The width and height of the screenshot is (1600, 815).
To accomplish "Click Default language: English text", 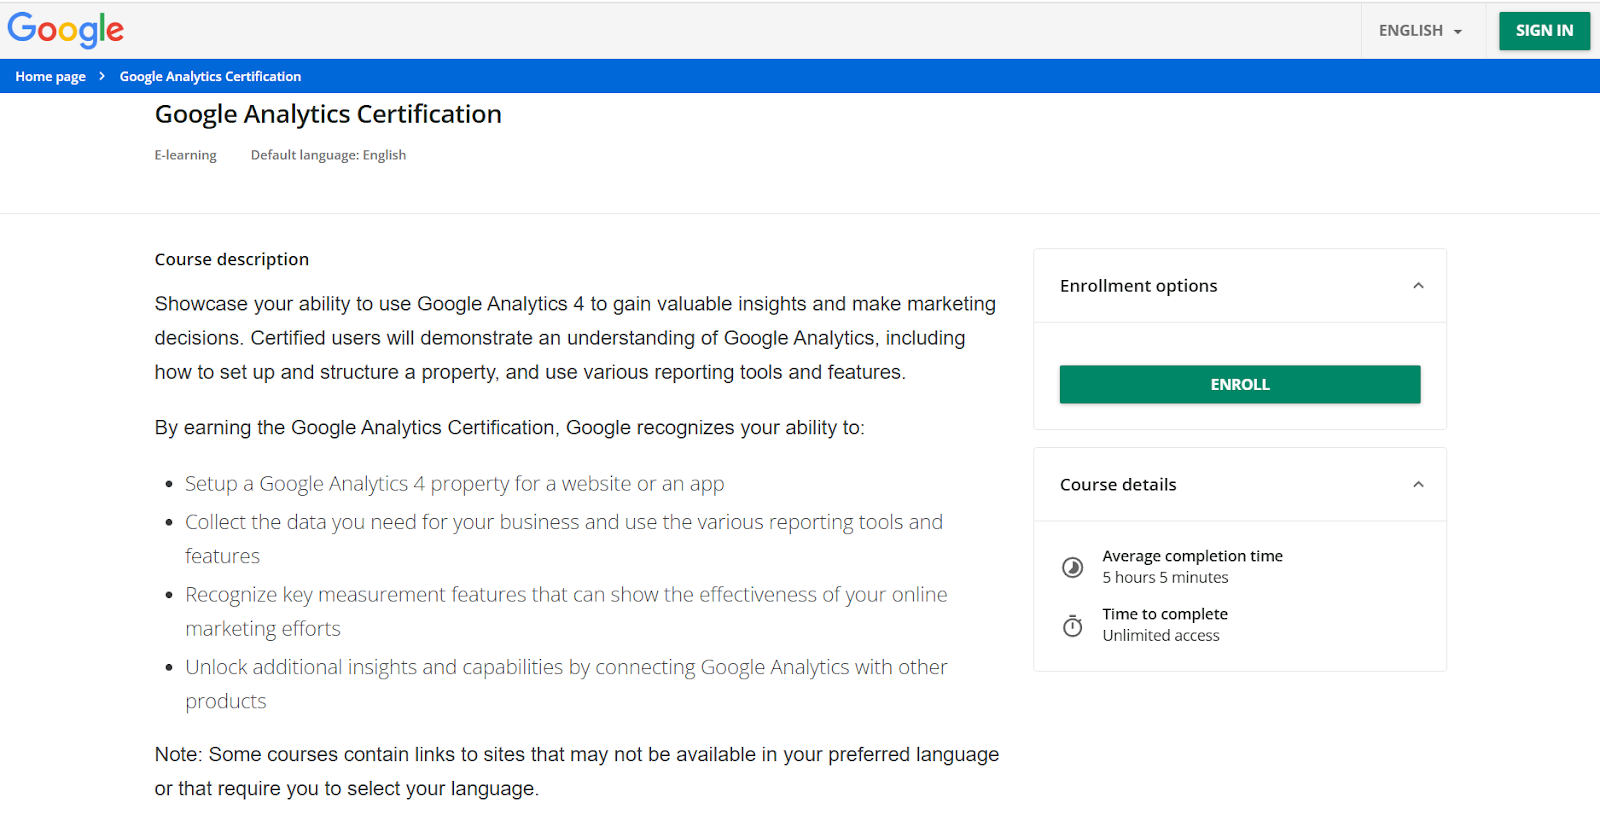I will (x=328, y=155).
